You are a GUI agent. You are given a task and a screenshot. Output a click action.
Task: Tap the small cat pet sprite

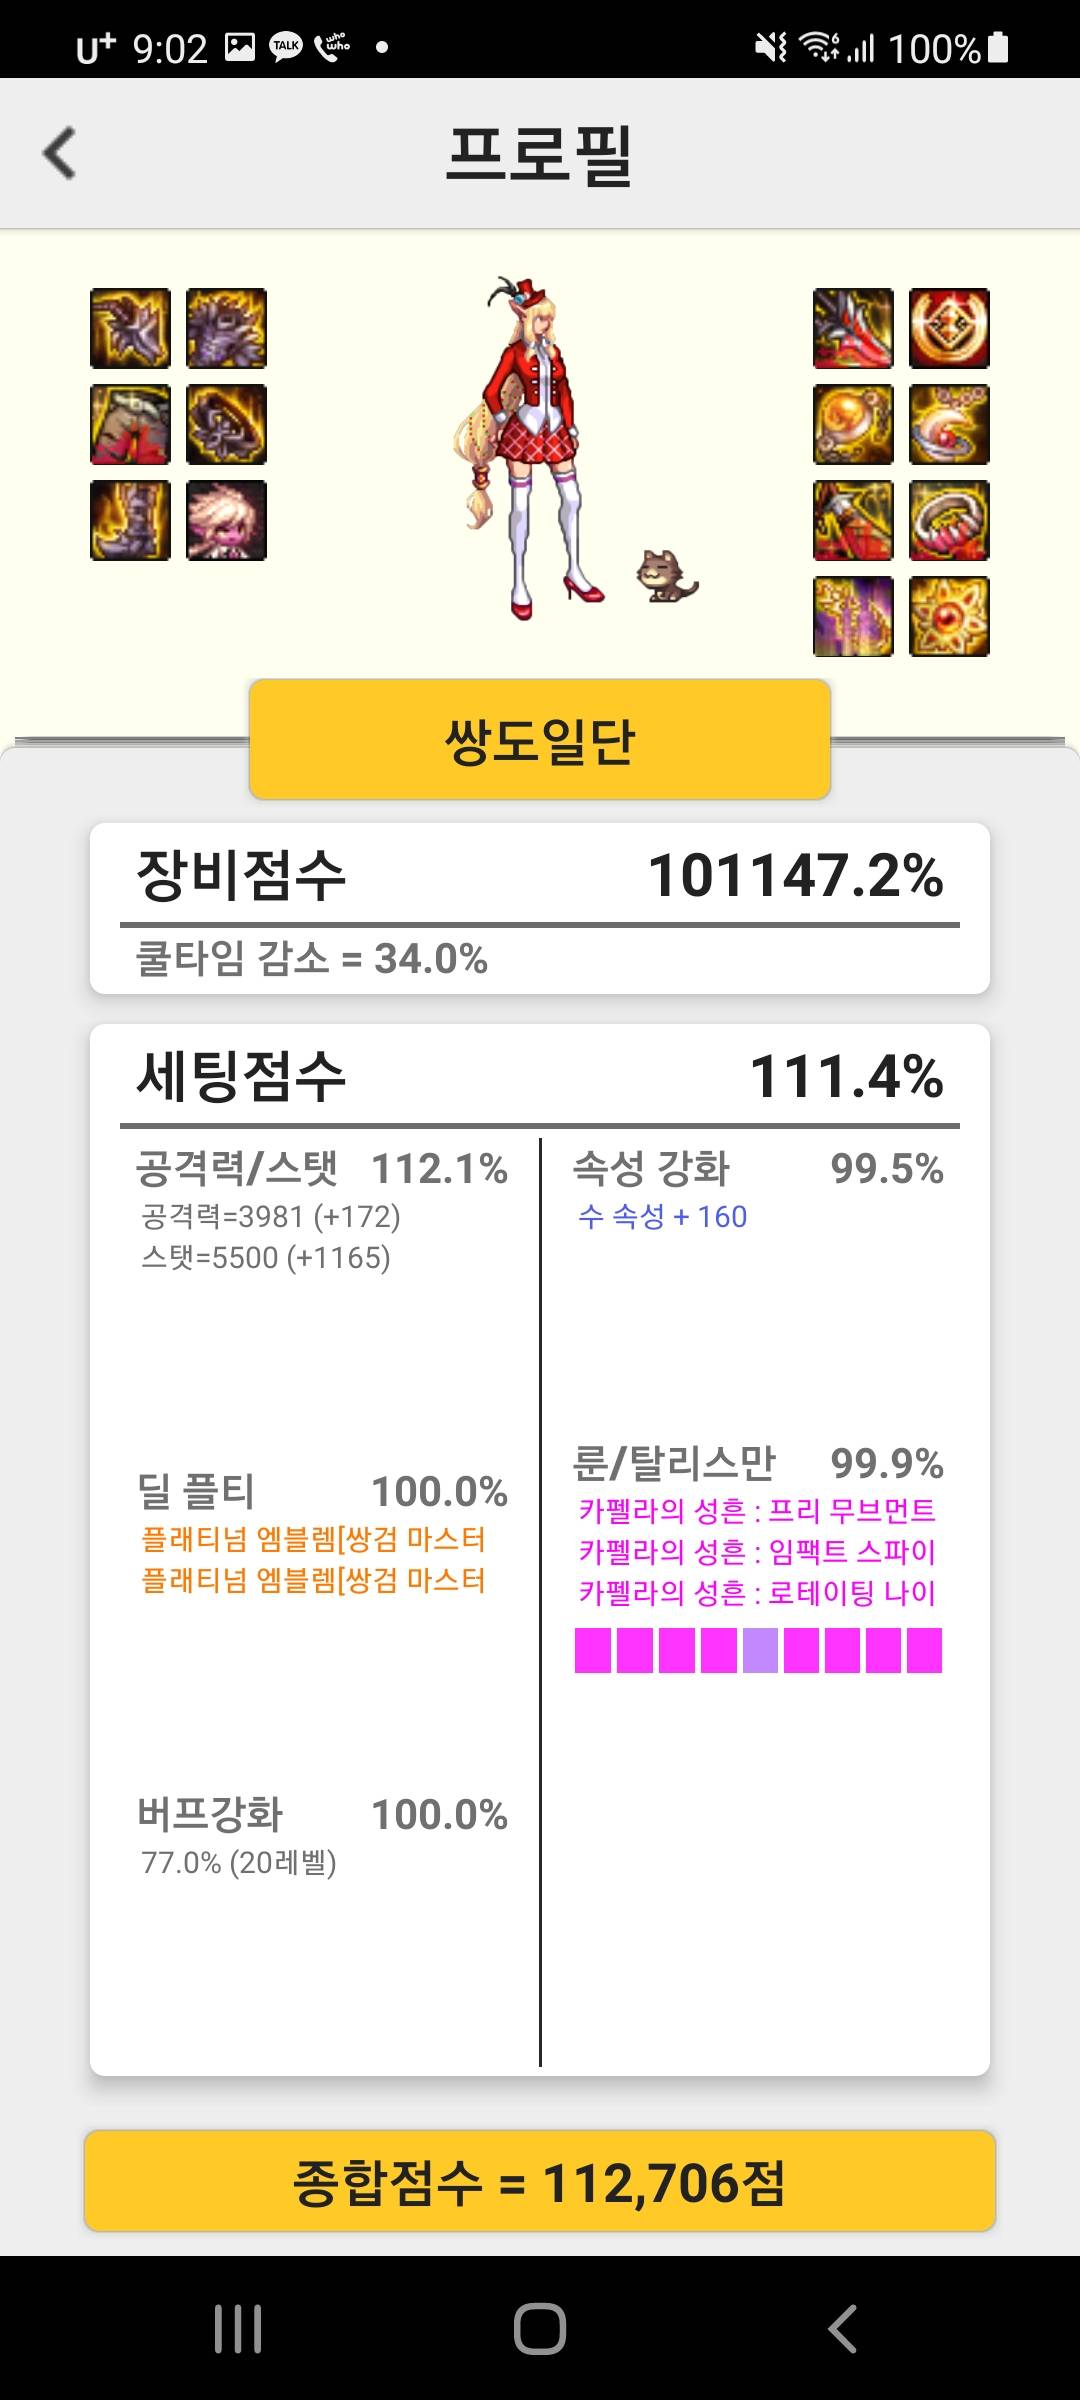pos(667,576)
